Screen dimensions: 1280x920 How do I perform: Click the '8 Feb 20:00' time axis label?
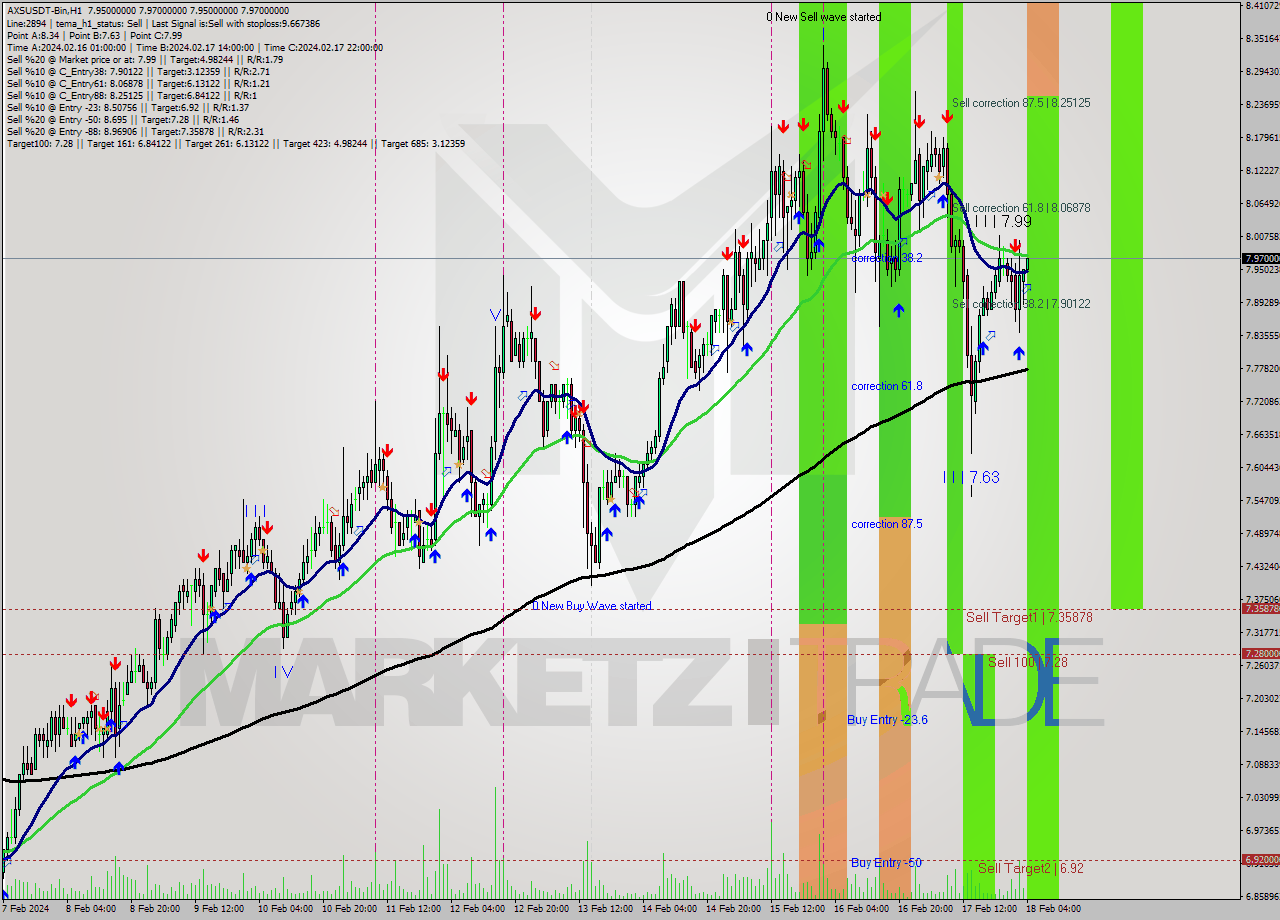154,909
